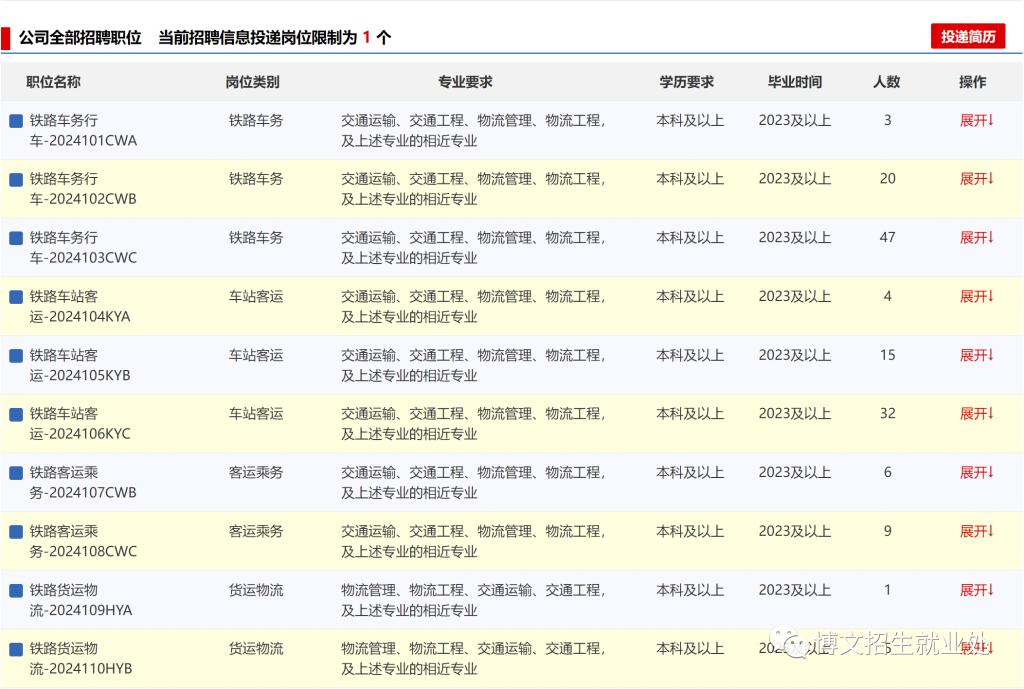Viewport: 1024px width, 689px height.
Task: Show details for 铁路客运乘务-2024108CWC
Action: (976, 532)
